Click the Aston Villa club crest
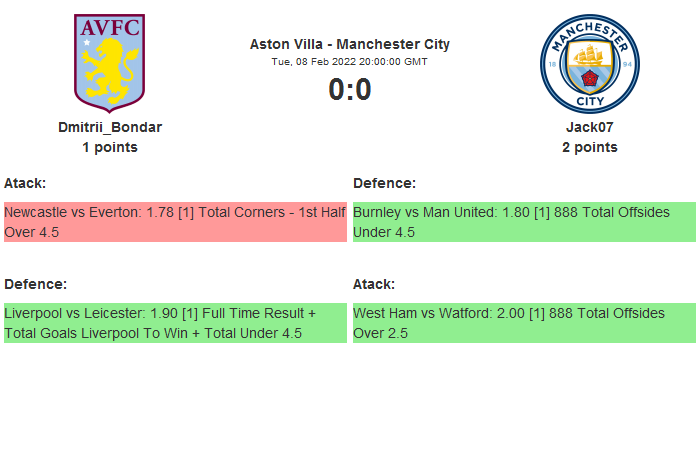 110,62
